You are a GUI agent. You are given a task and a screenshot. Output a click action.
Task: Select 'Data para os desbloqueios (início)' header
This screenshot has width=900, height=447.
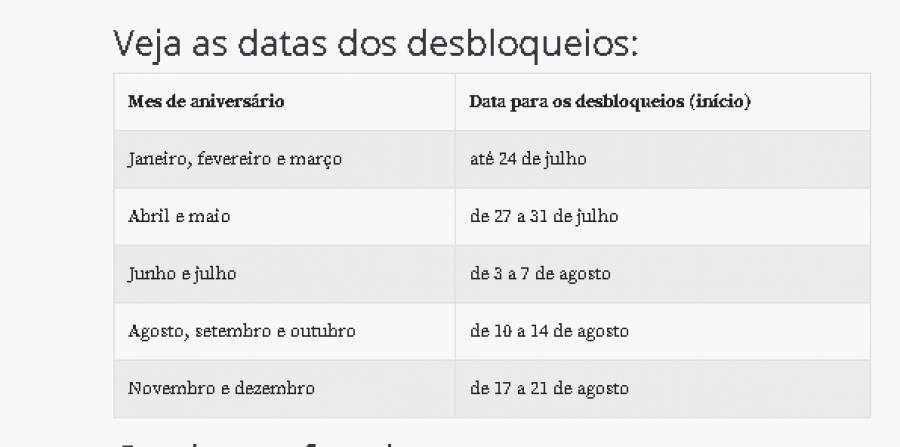coord(663,102)
